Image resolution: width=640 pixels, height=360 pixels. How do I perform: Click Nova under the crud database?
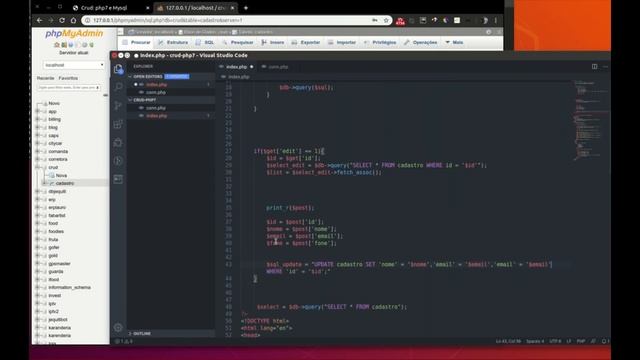pos(61,175)
